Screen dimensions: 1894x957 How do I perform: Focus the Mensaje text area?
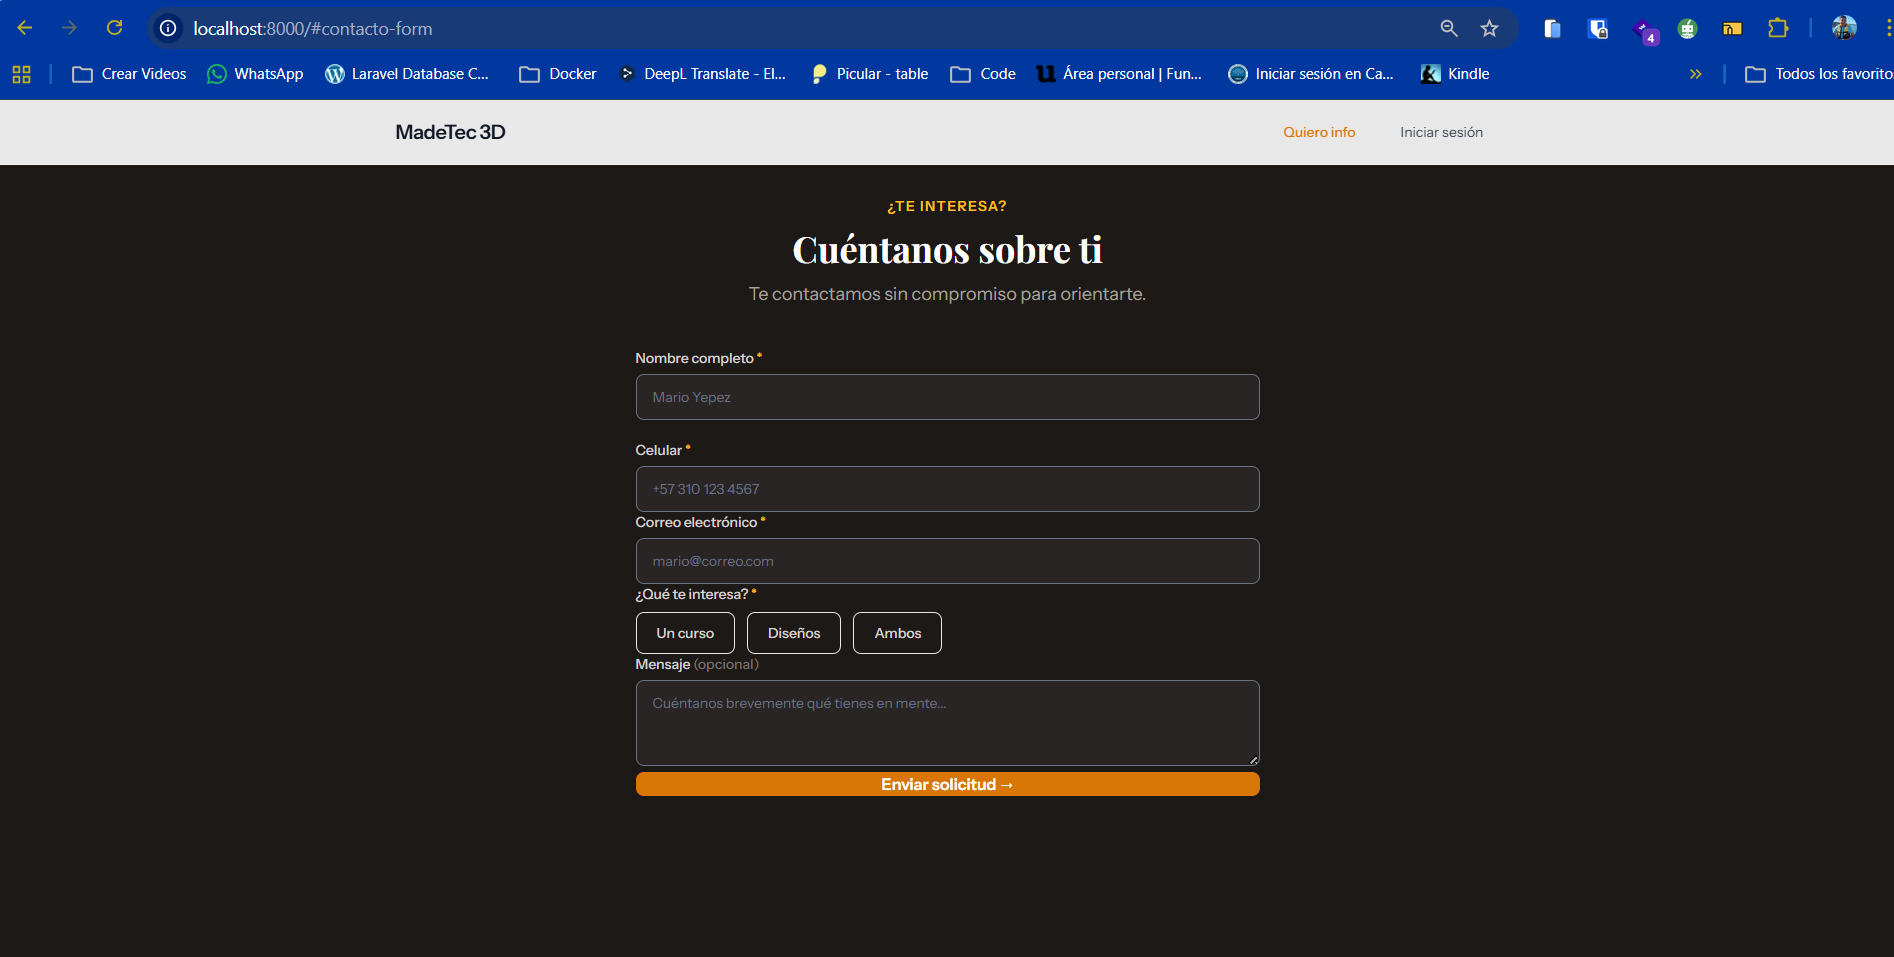coord(947,723)
